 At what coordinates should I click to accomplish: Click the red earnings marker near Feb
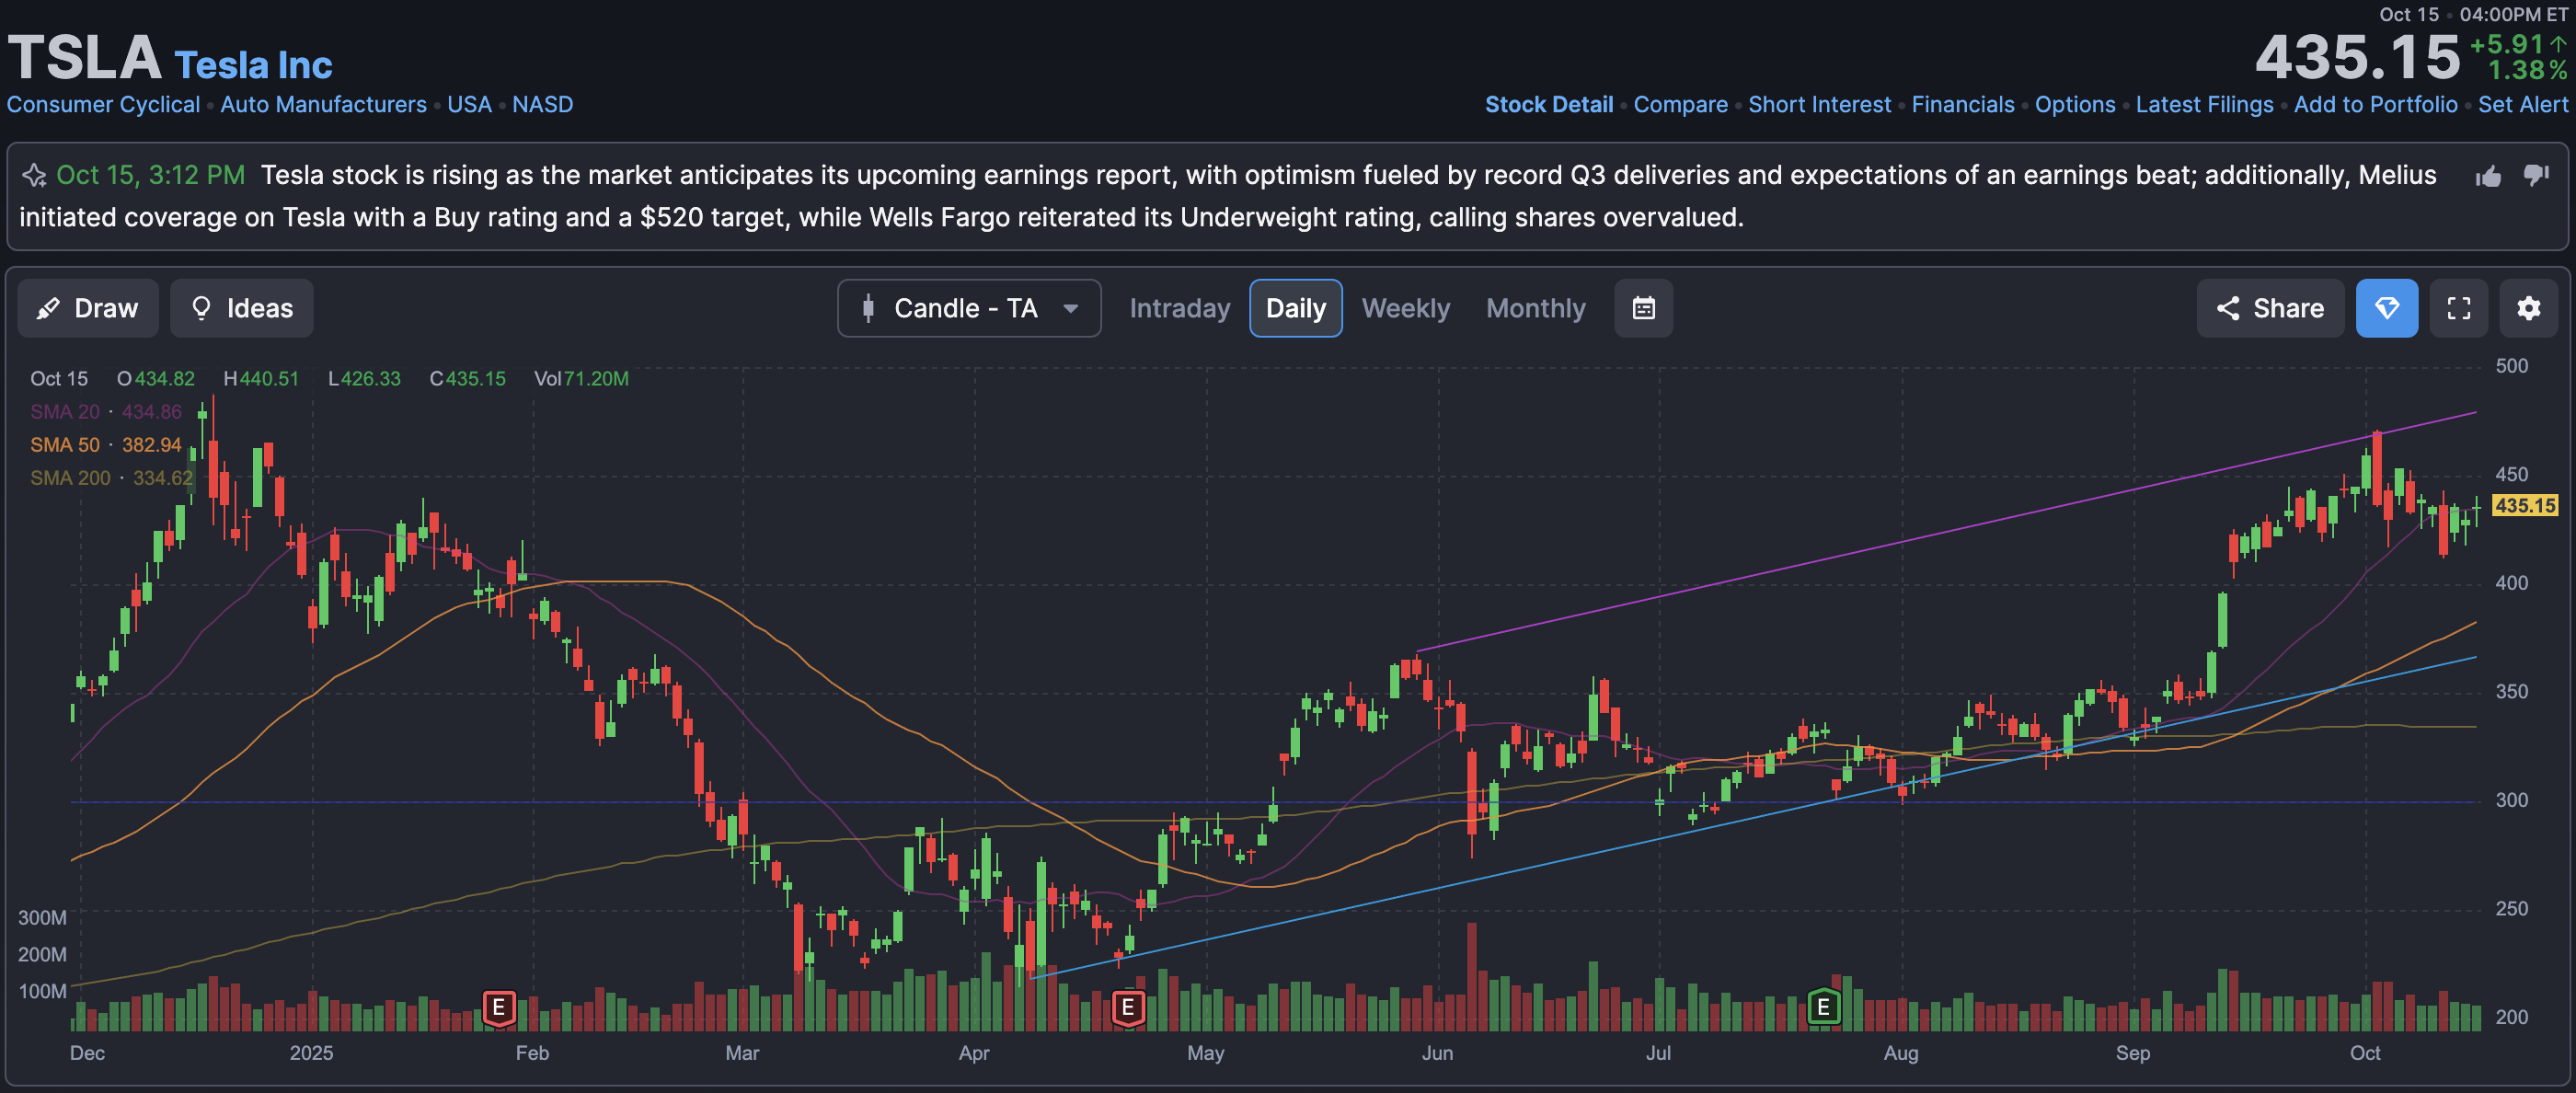point(498,1007)
